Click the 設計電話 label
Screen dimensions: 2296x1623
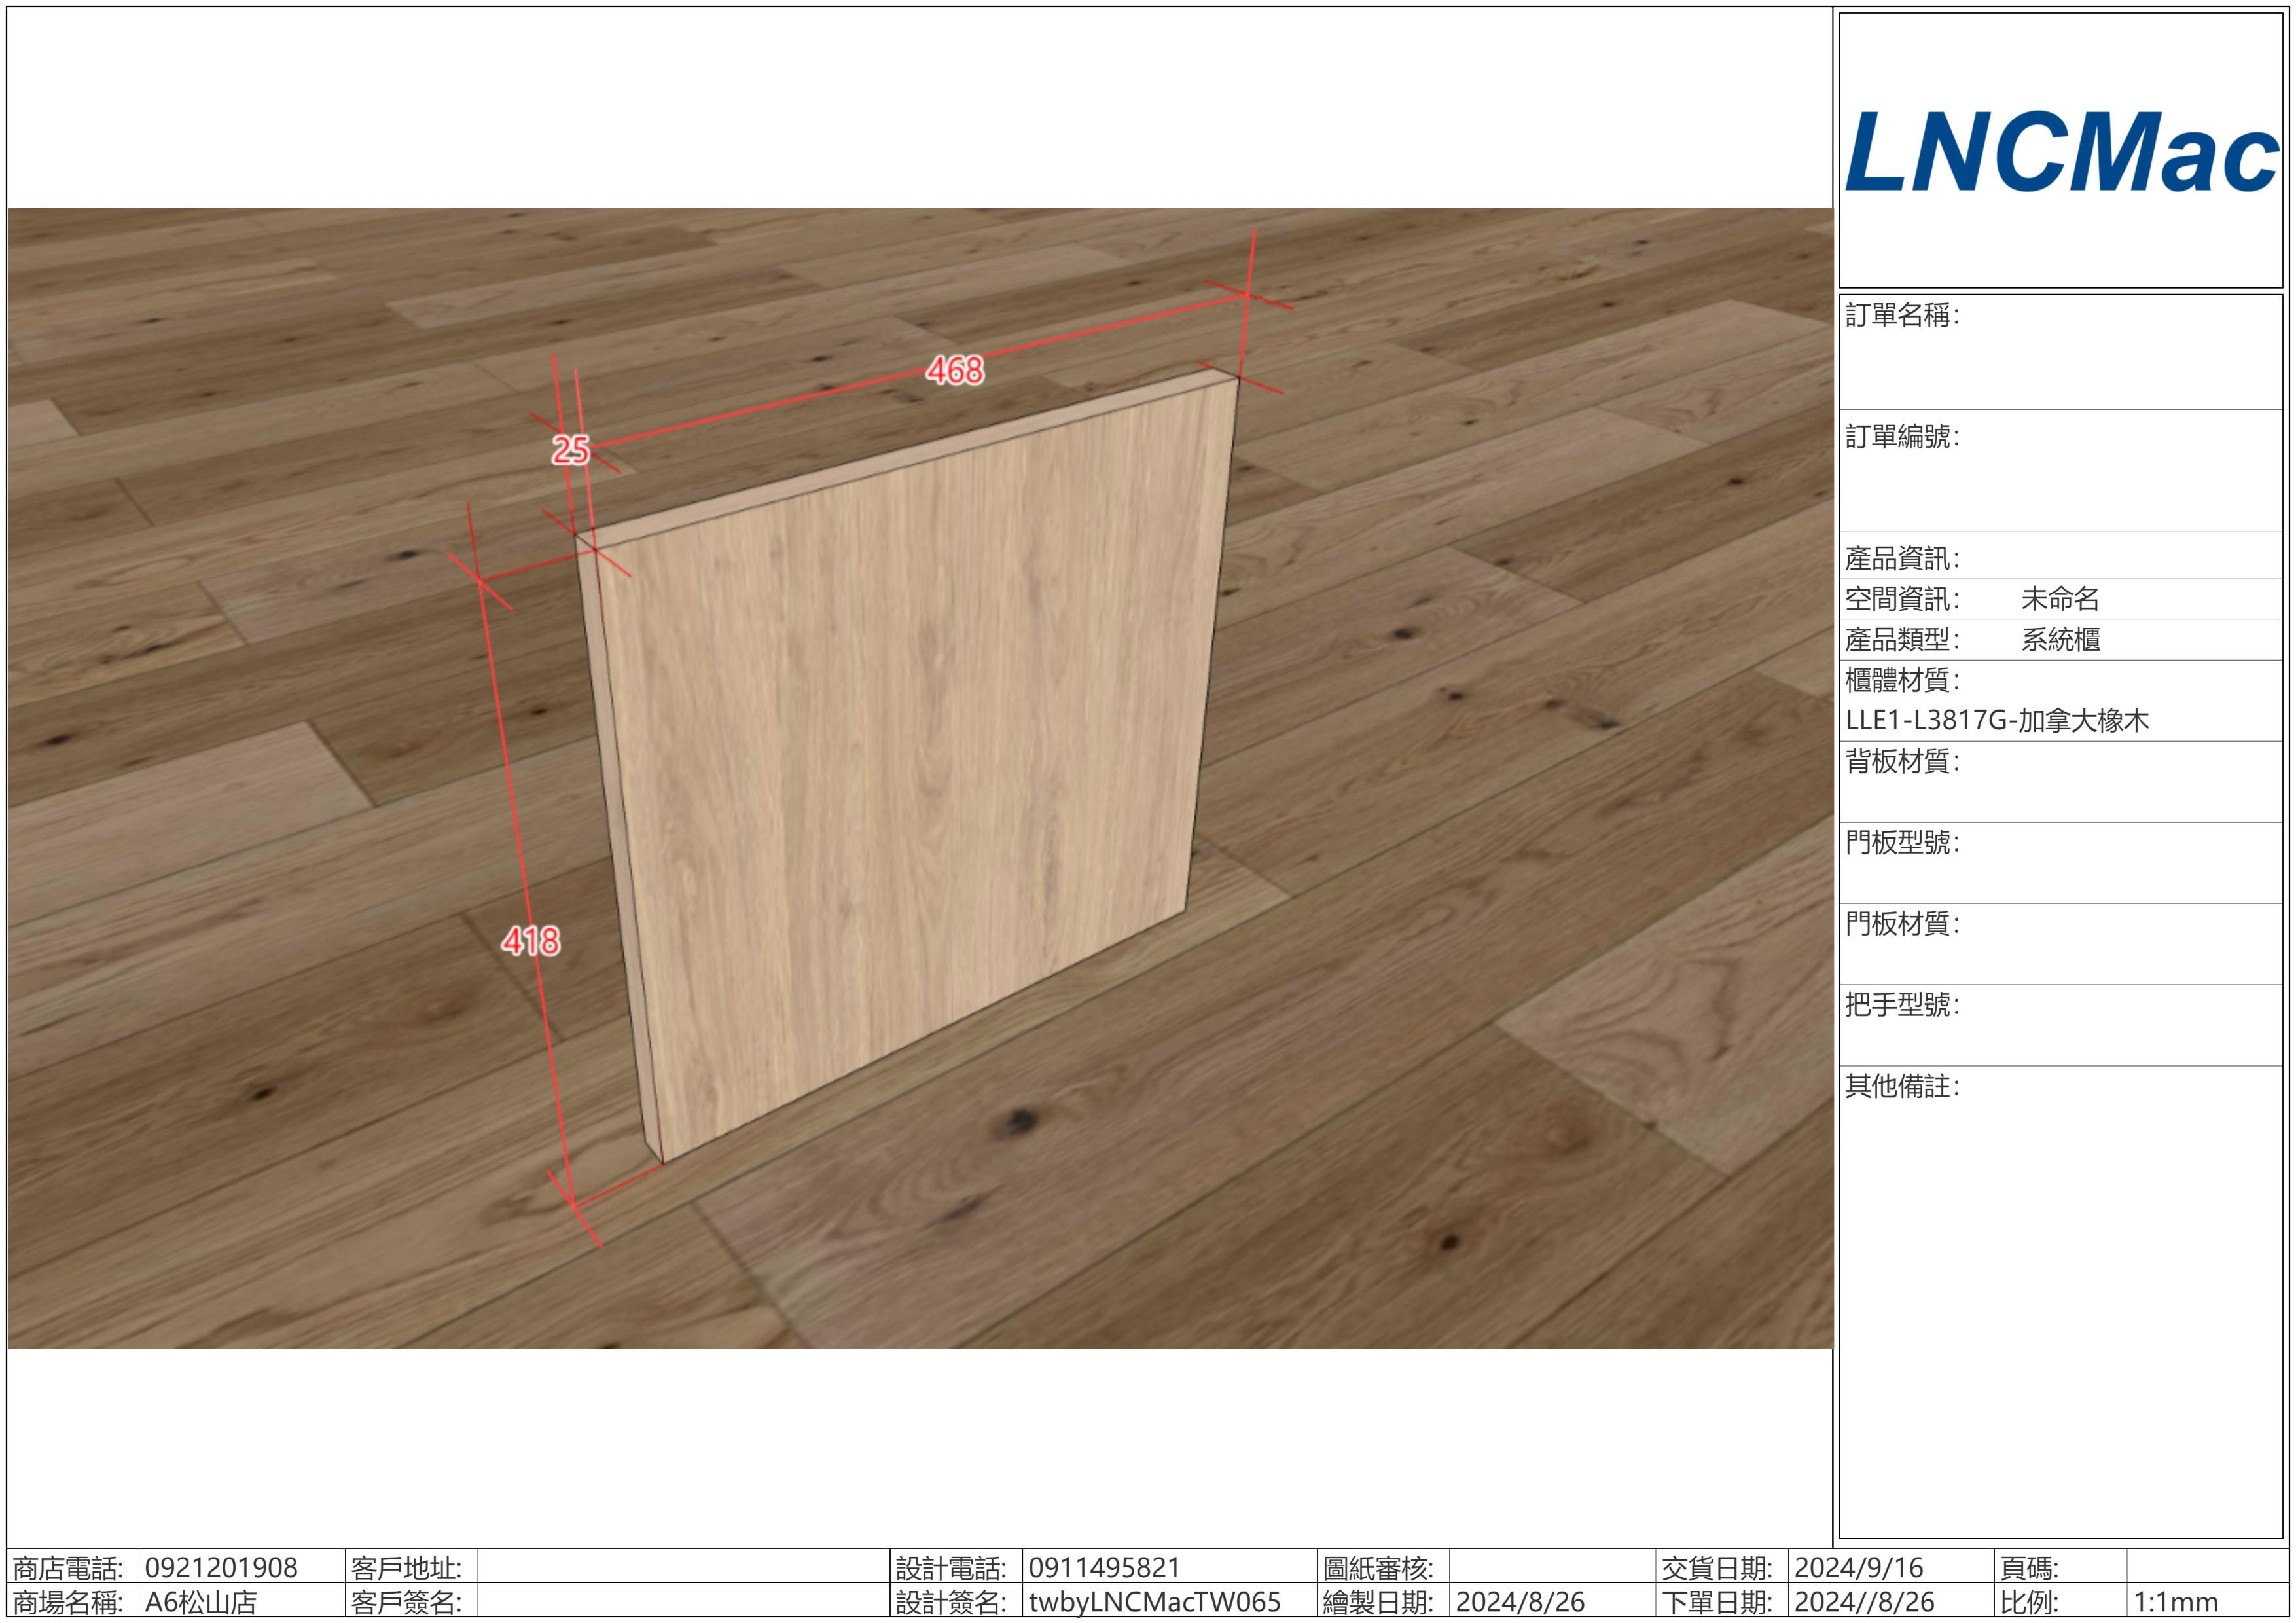[951, 1567]
